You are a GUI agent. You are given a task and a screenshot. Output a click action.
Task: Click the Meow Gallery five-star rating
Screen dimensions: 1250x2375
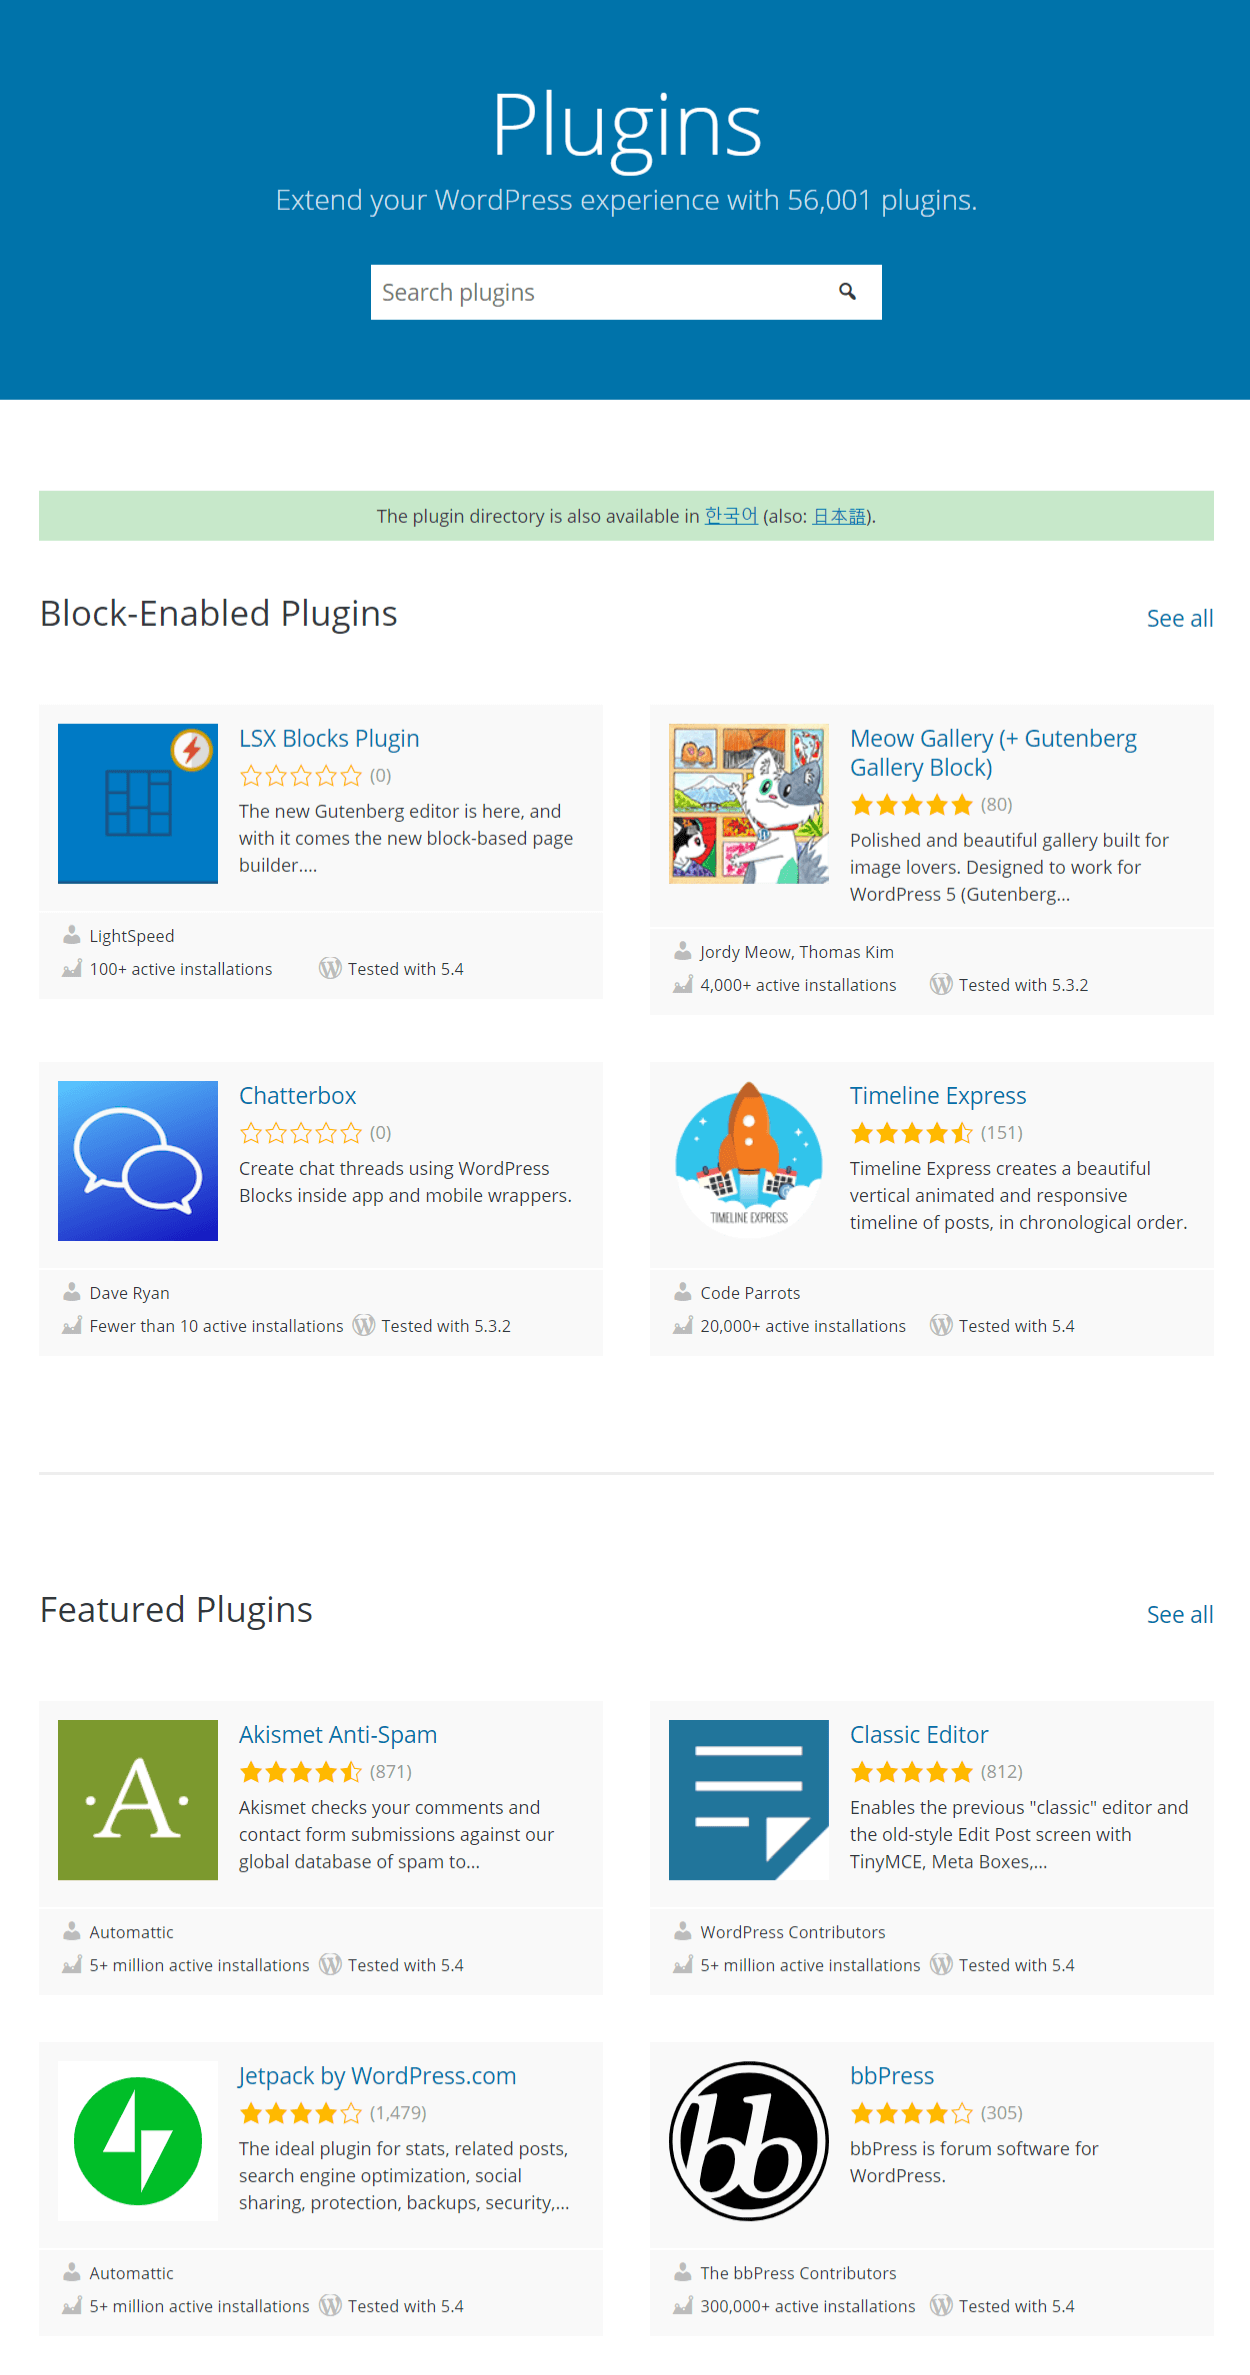911,804
